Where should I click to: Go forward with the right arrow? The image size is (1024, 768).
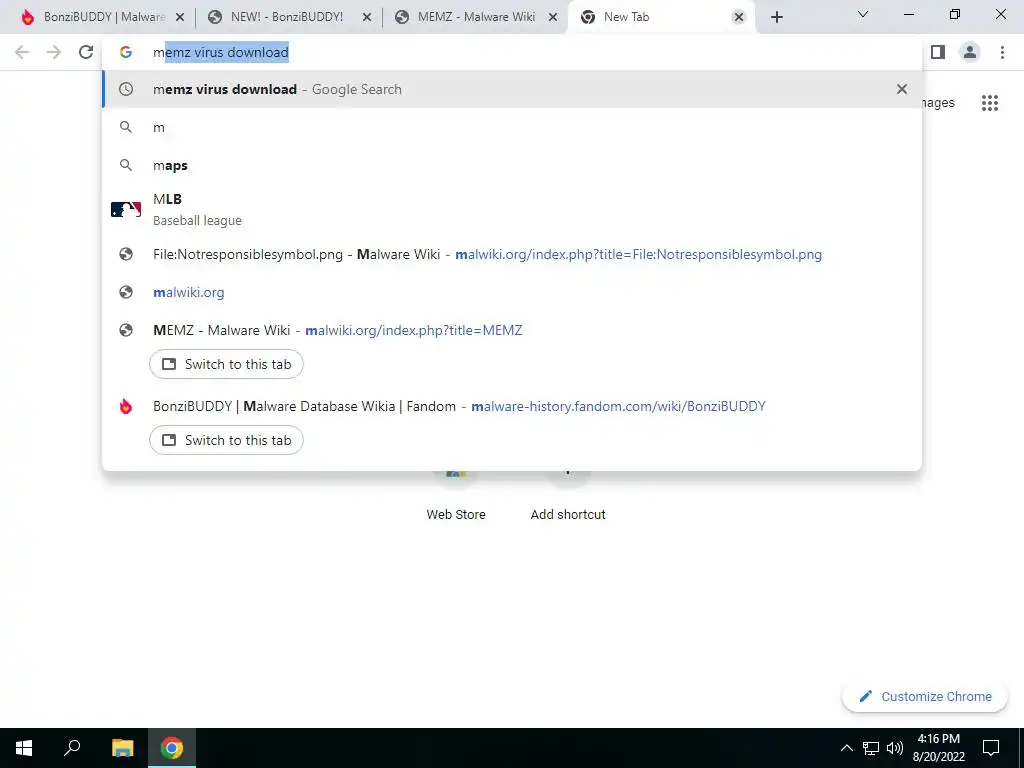tap(54, 52)
